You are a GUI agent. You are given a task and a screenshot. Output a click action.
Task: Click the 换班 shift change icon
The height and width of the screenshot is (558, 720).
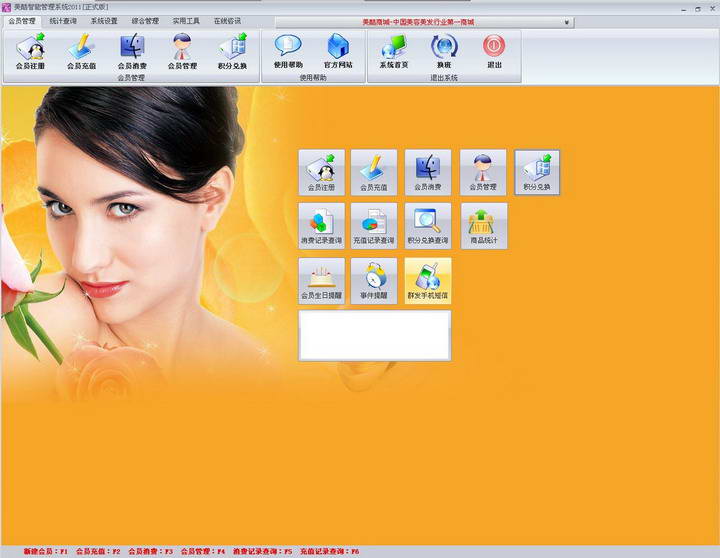point(444,51)
